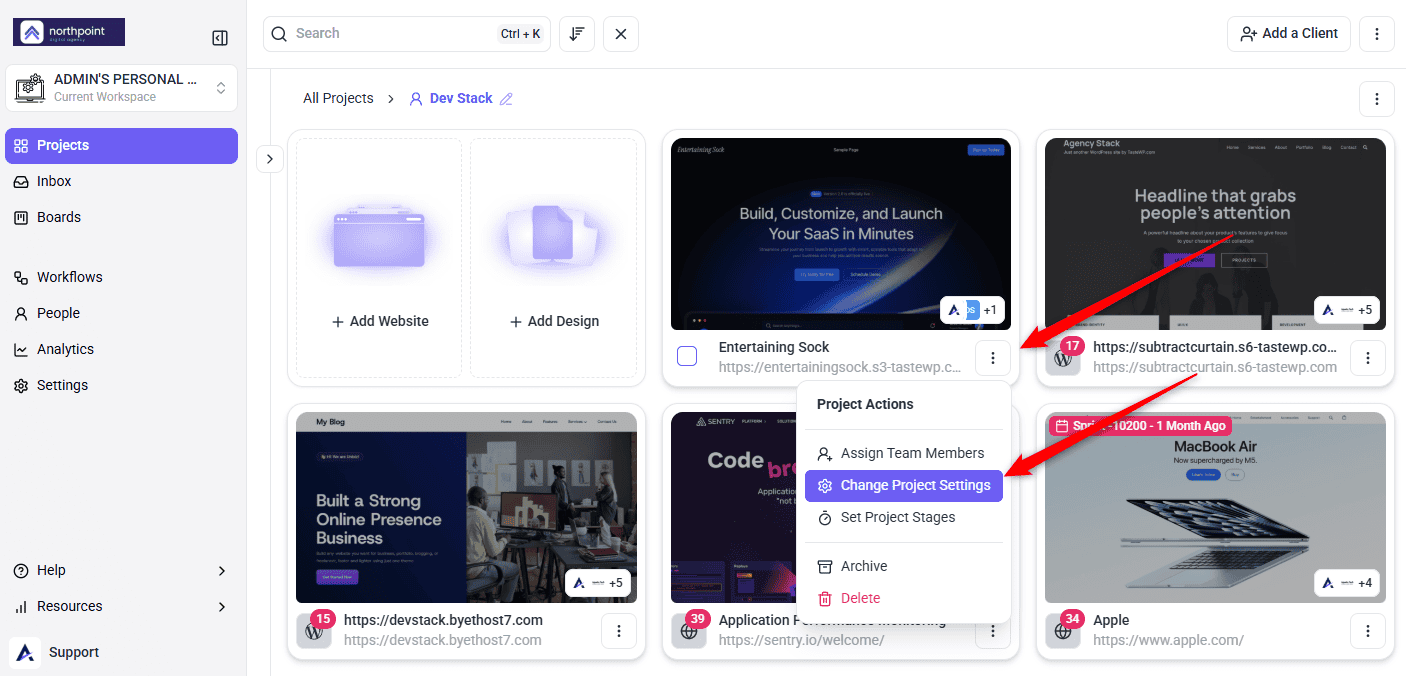Expand the Help submenu
This screenshot has height=676, width=1406.
(x=121, y=570)
